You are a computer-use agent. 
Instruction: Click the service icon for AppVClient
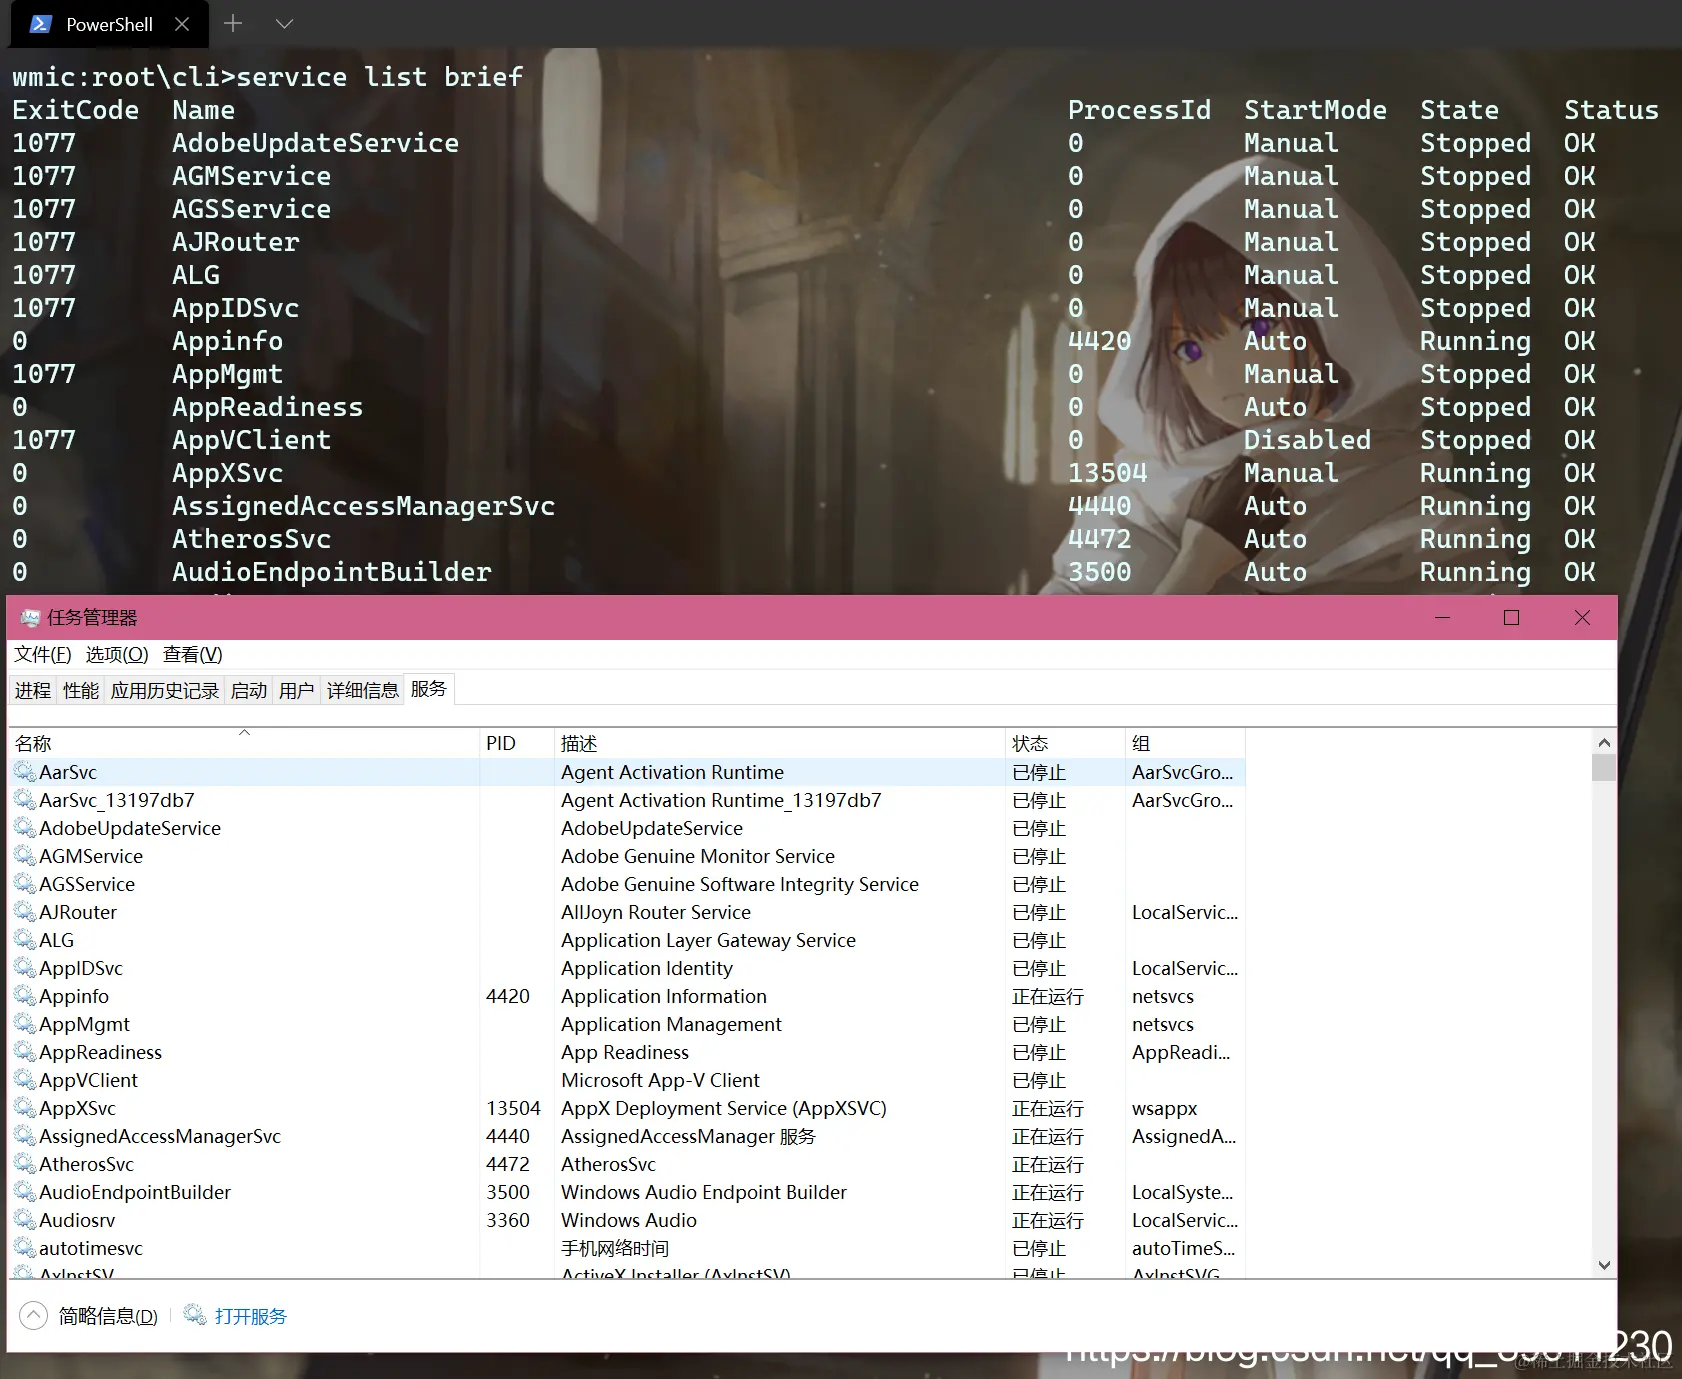click(x=25, y=1080)
